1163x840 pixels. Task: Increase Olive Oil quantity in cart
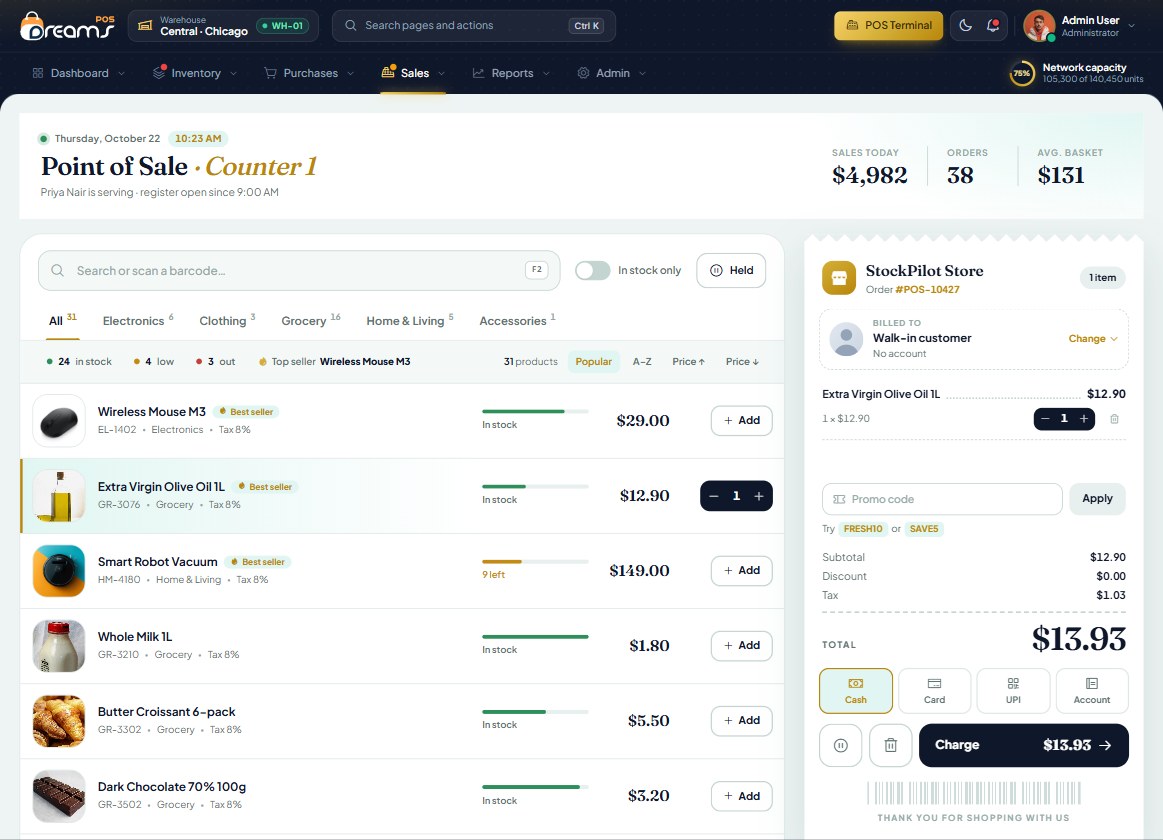click(1084, 419)
